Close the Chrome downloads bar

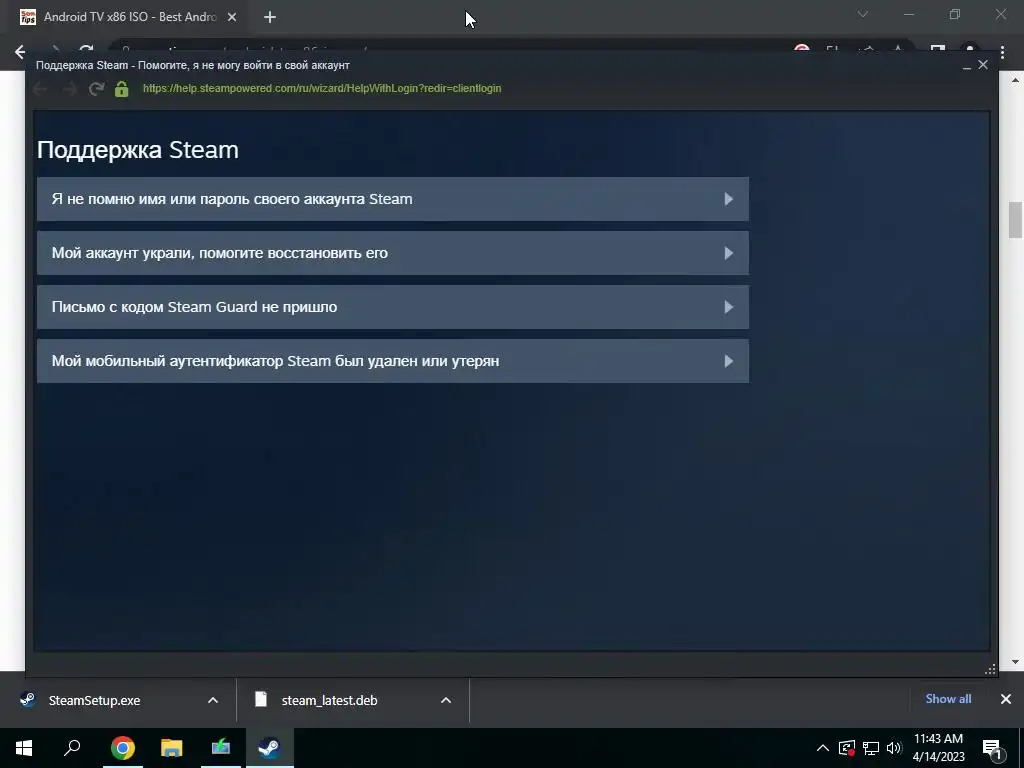tap(1006, 699)
